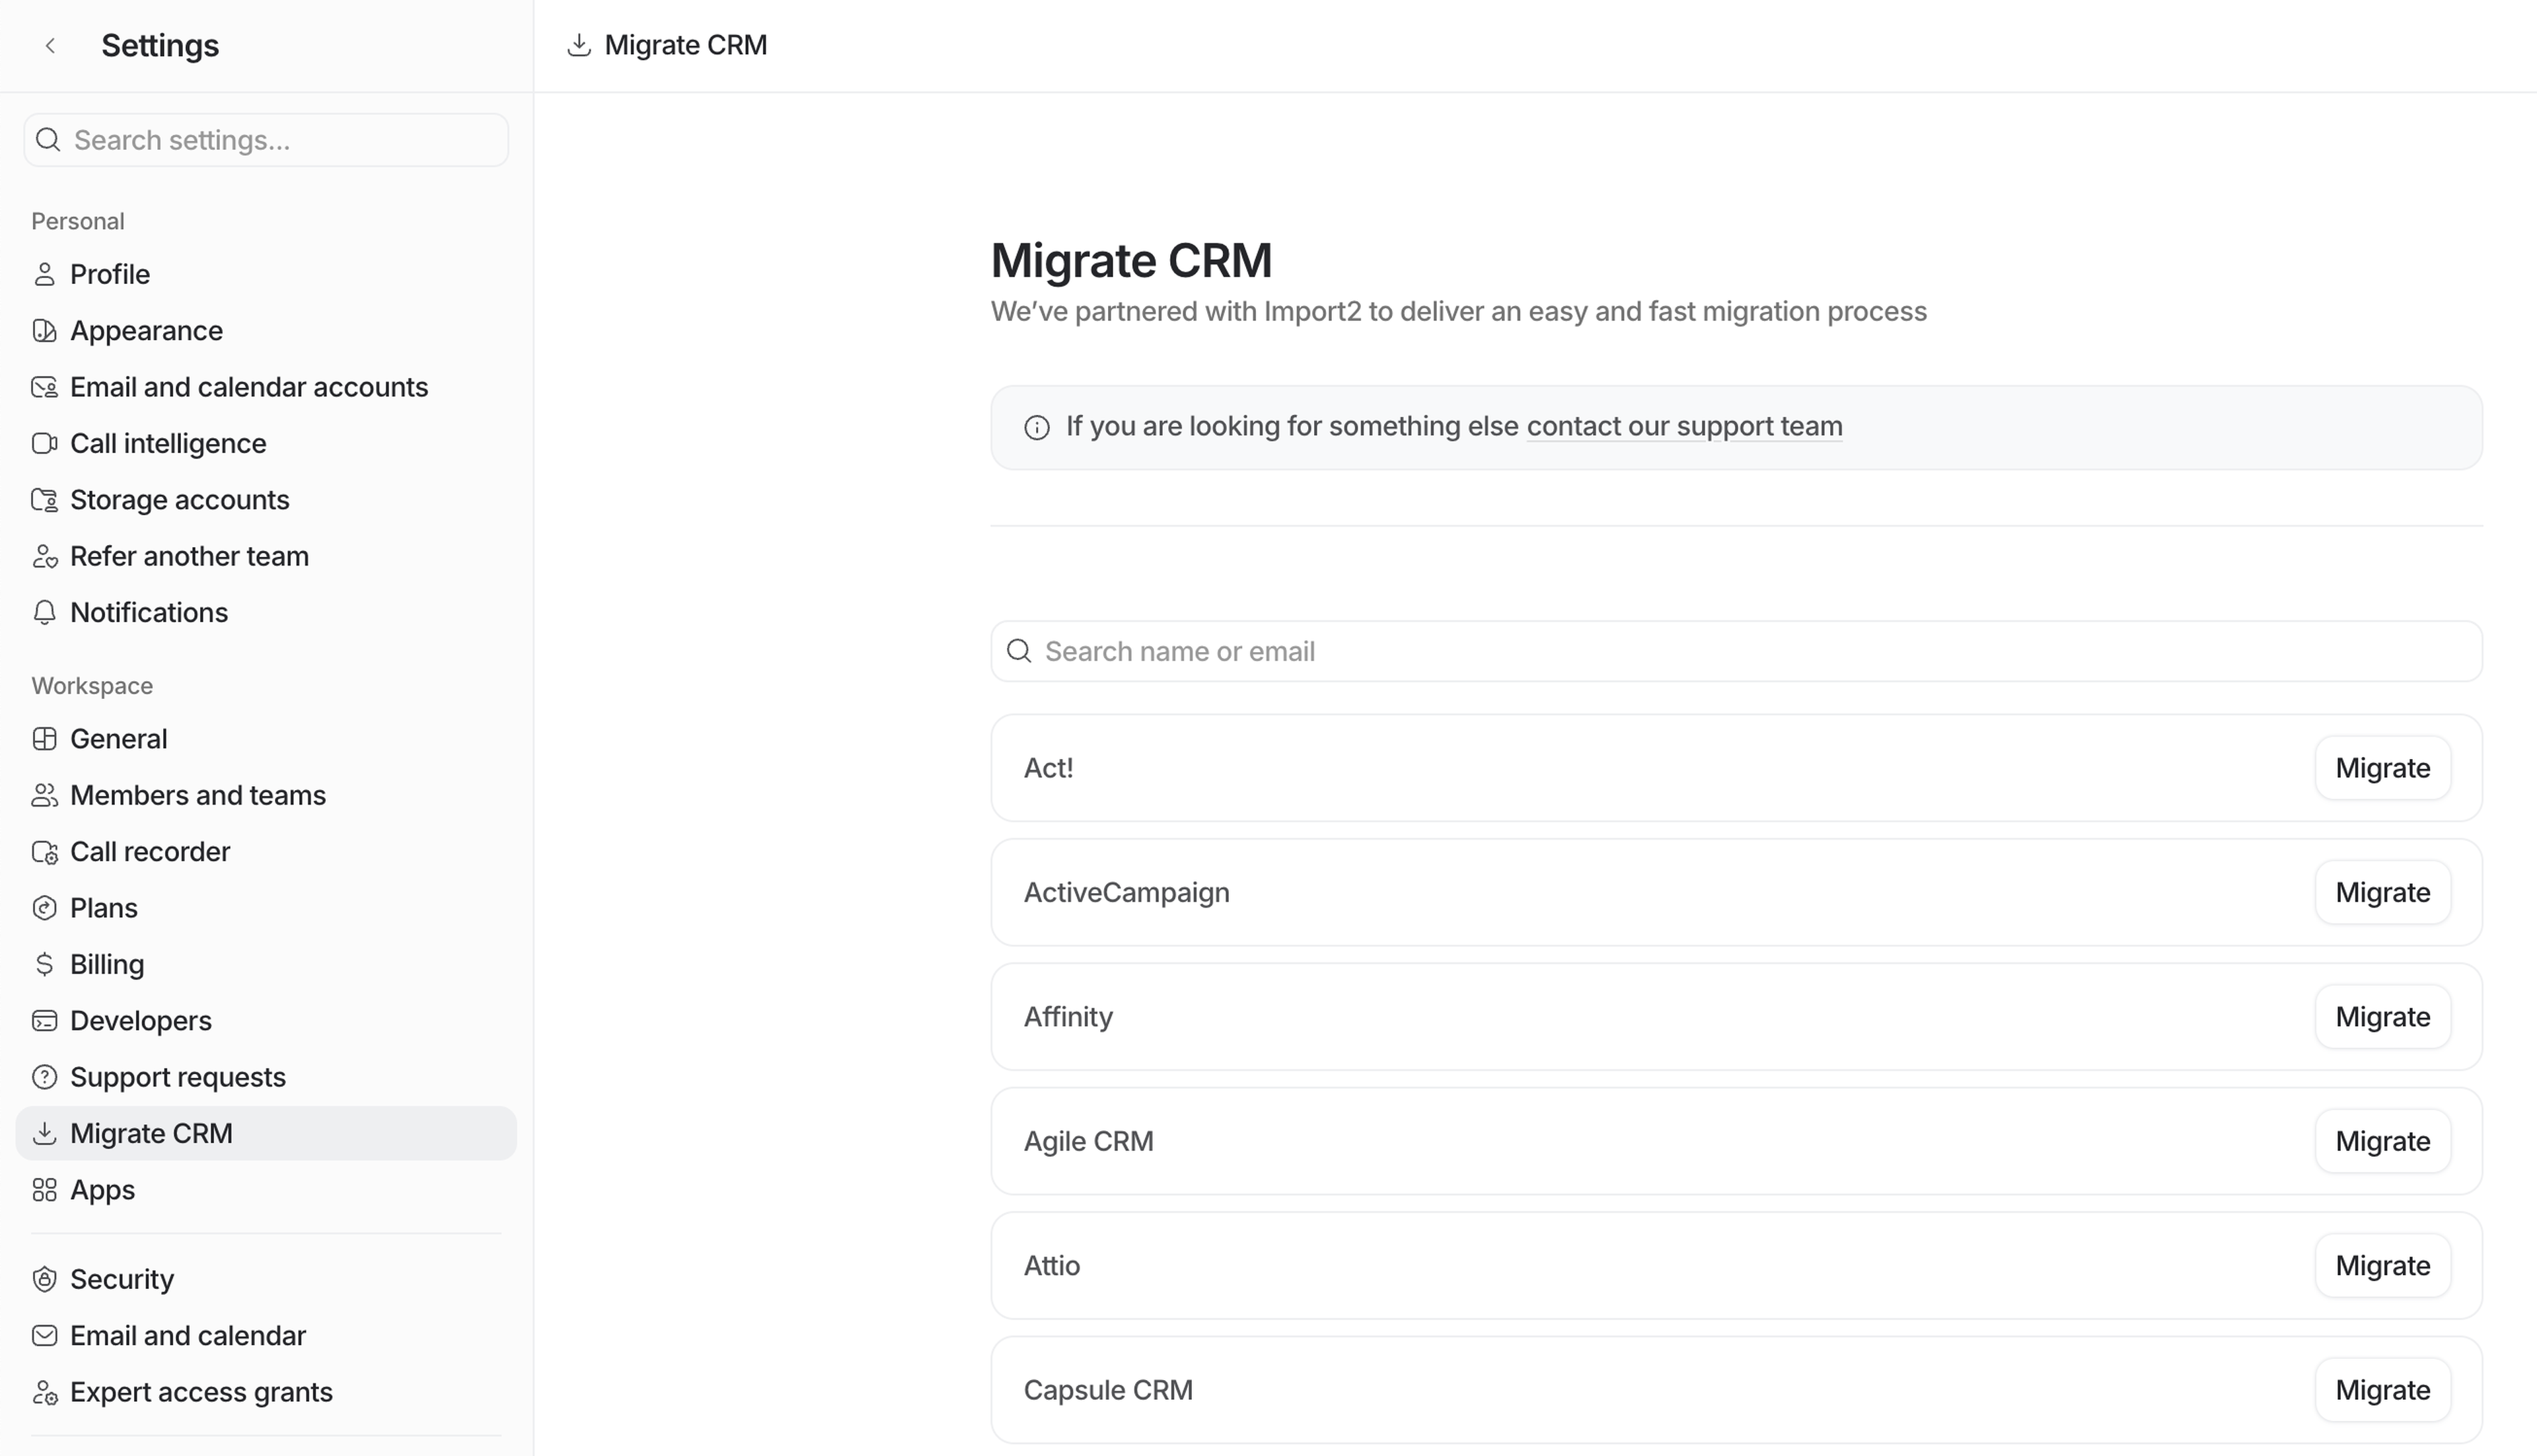Click the Profile person icon

coord(44,274)
